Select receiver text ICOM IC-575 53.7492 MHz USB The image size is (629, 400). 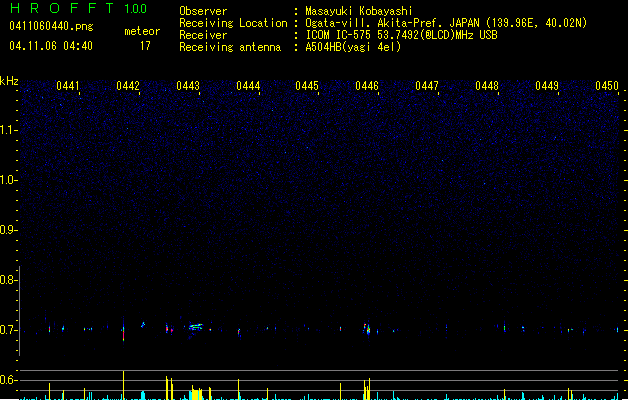(x=401, y=35)
